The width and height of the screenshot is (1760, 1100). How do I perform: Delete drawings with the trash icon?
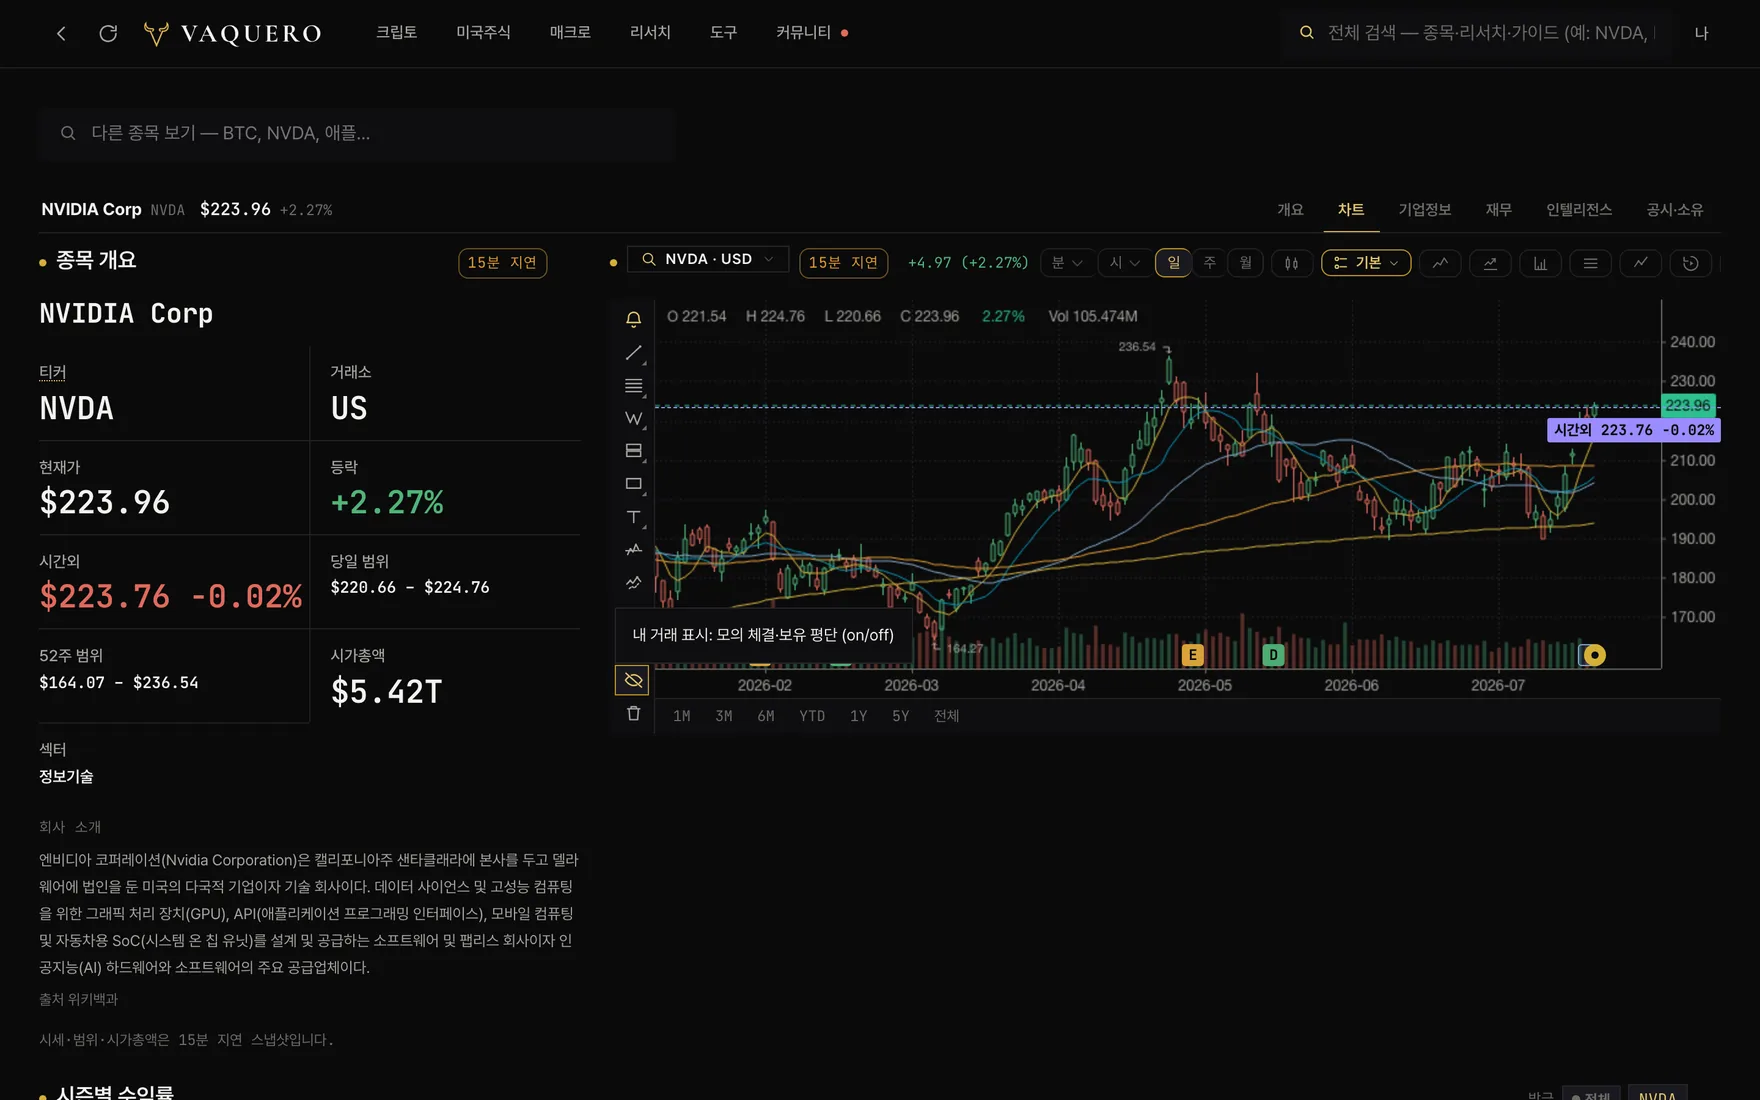pos(633,713)
